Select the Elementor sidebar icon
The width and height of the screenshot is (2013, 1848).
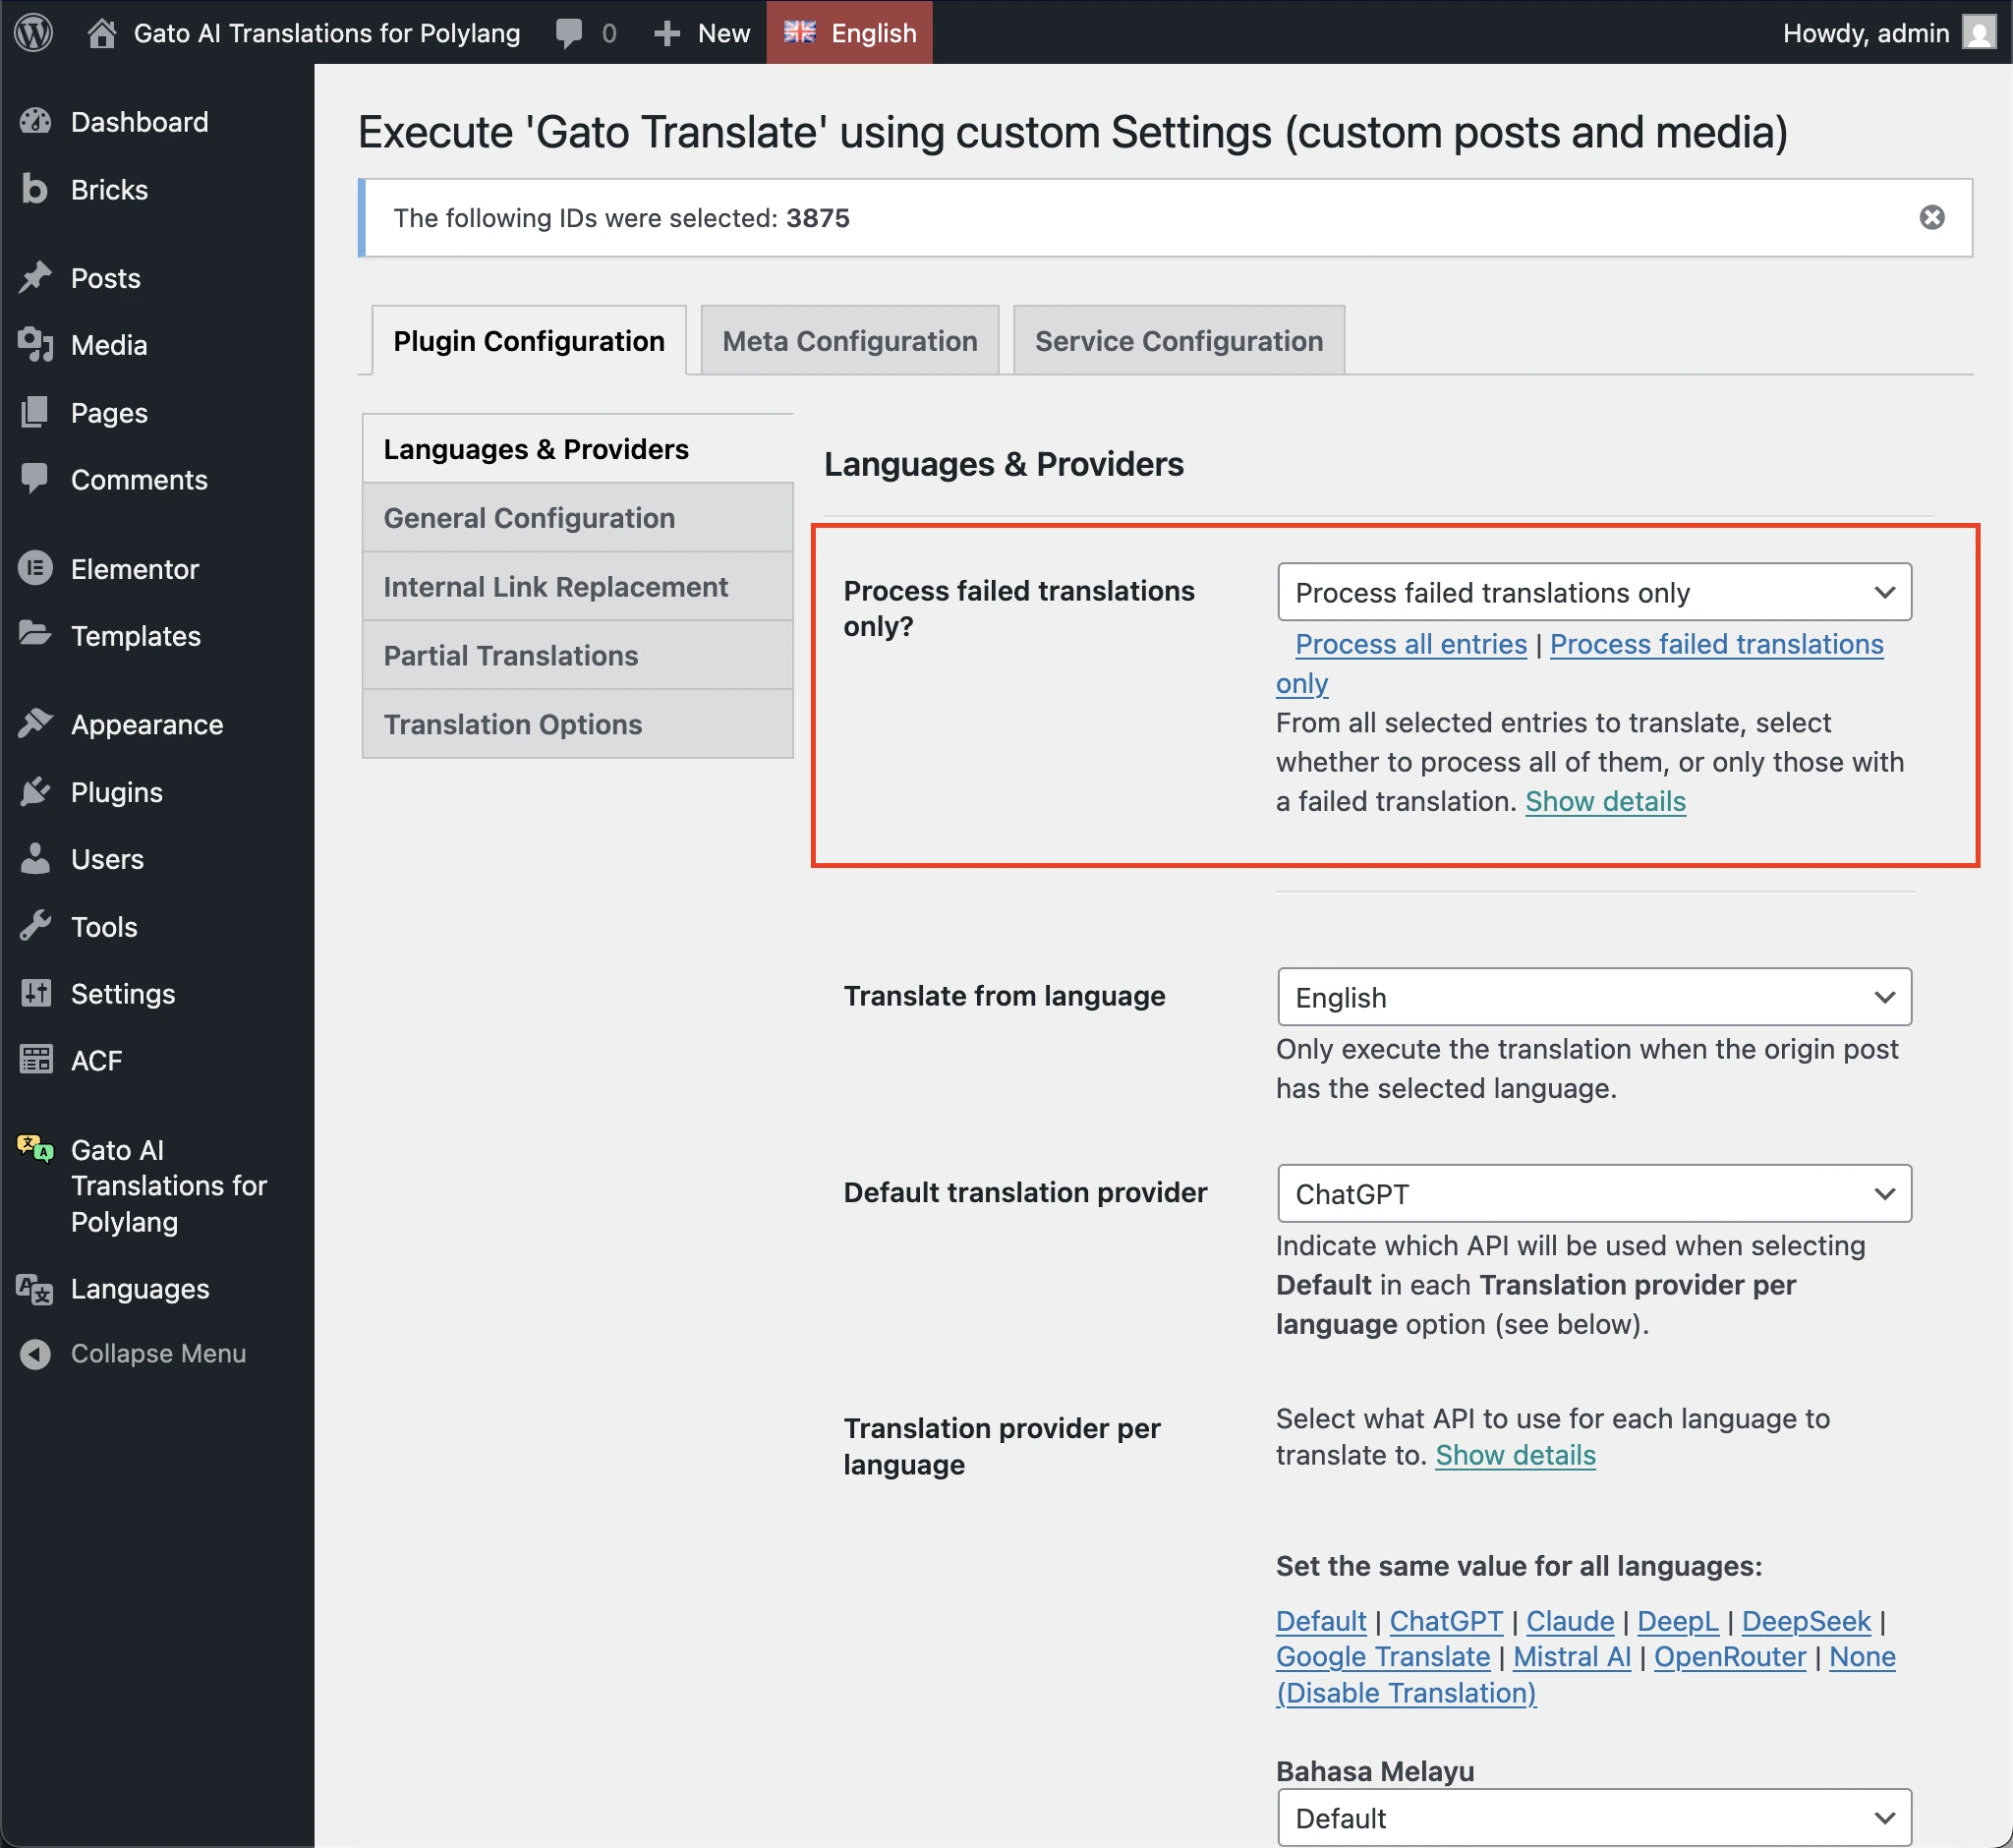36,568
